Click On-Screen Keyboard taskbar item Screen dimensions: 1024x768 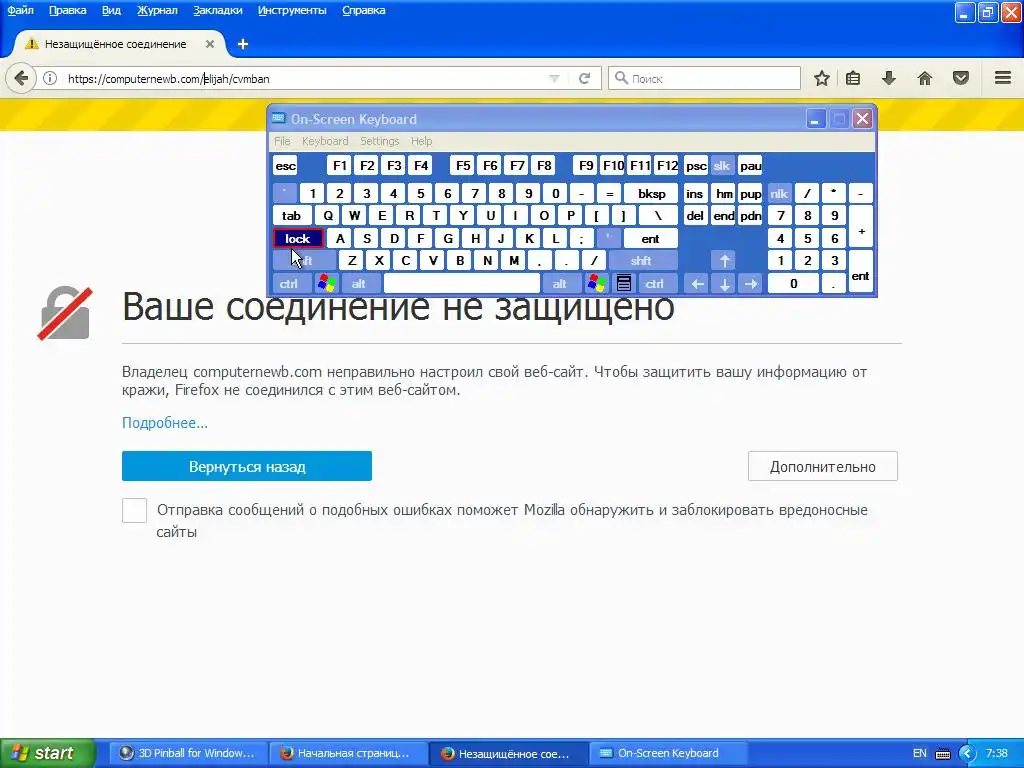(x=668, y=754)
